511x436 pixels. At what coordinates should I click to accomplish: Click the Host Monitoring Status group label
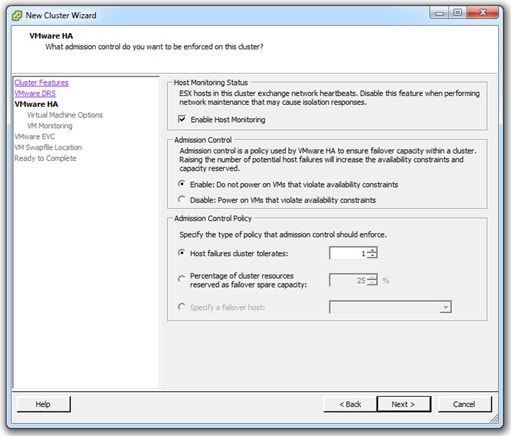(x=211, y=82)
